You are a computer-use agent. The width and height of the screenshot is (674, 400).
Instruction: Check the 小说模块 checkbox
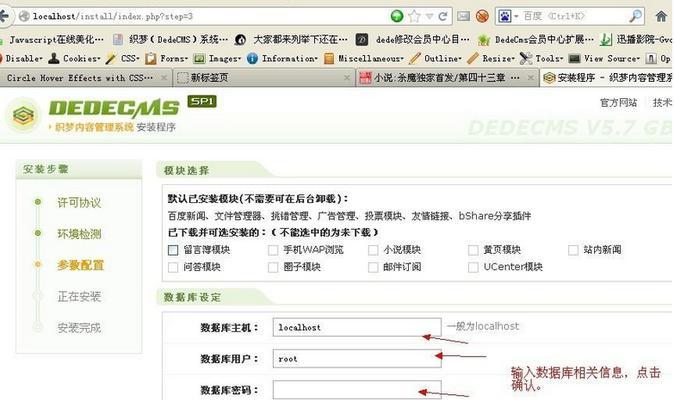pyautogui.click(x=373, y=250)
